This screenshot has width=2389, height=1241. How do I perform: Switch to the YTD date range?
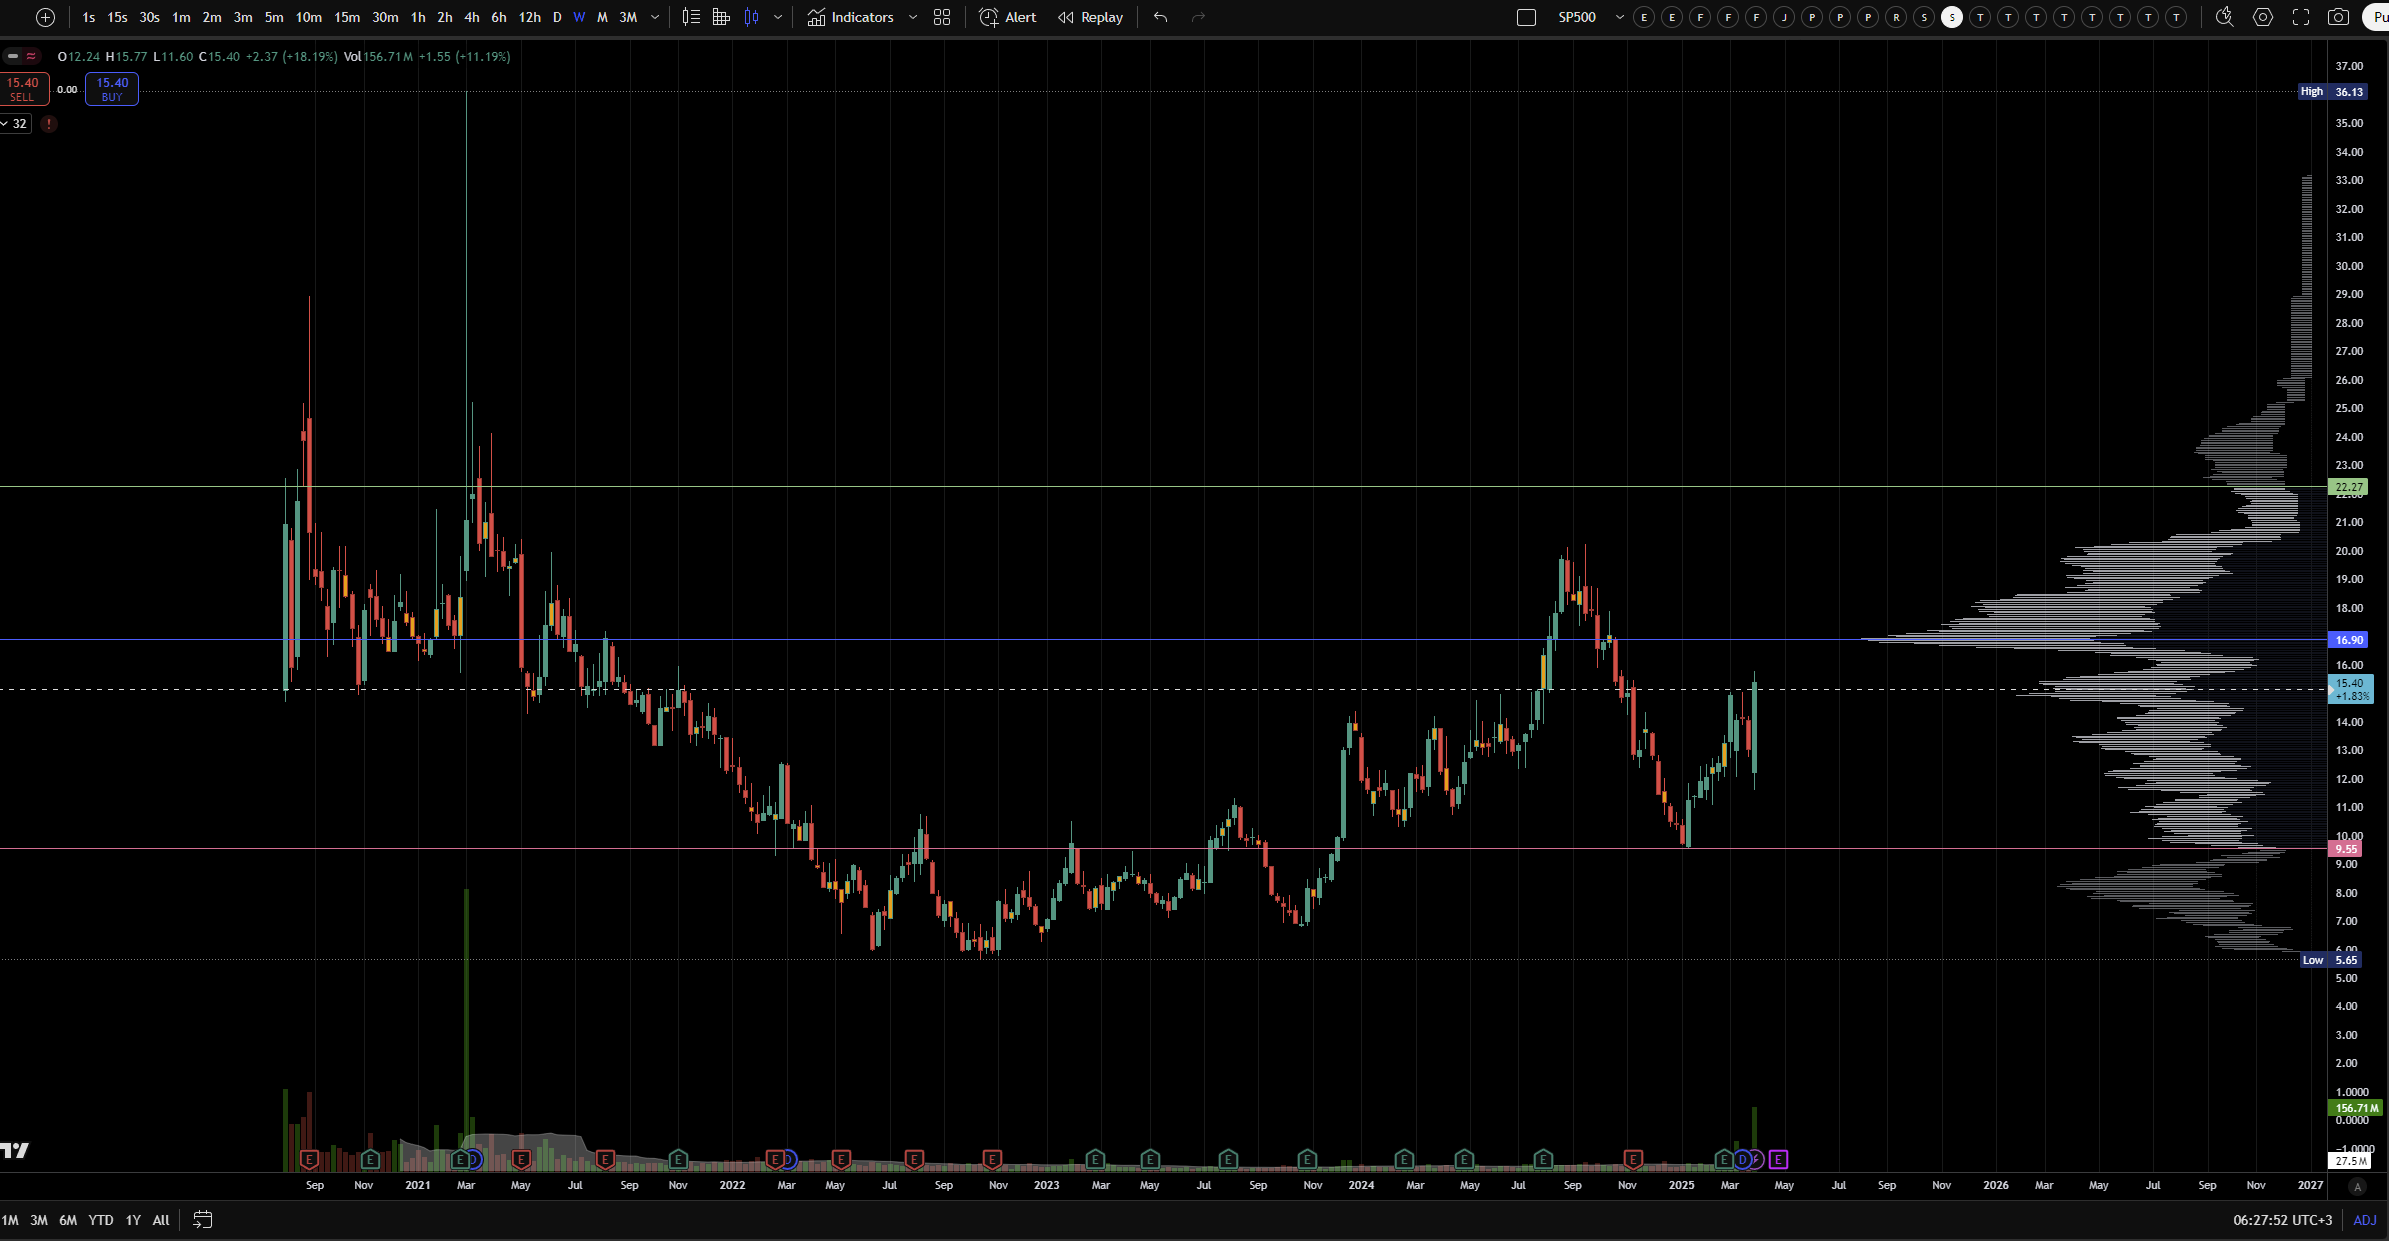click(x=101, y=1220)
